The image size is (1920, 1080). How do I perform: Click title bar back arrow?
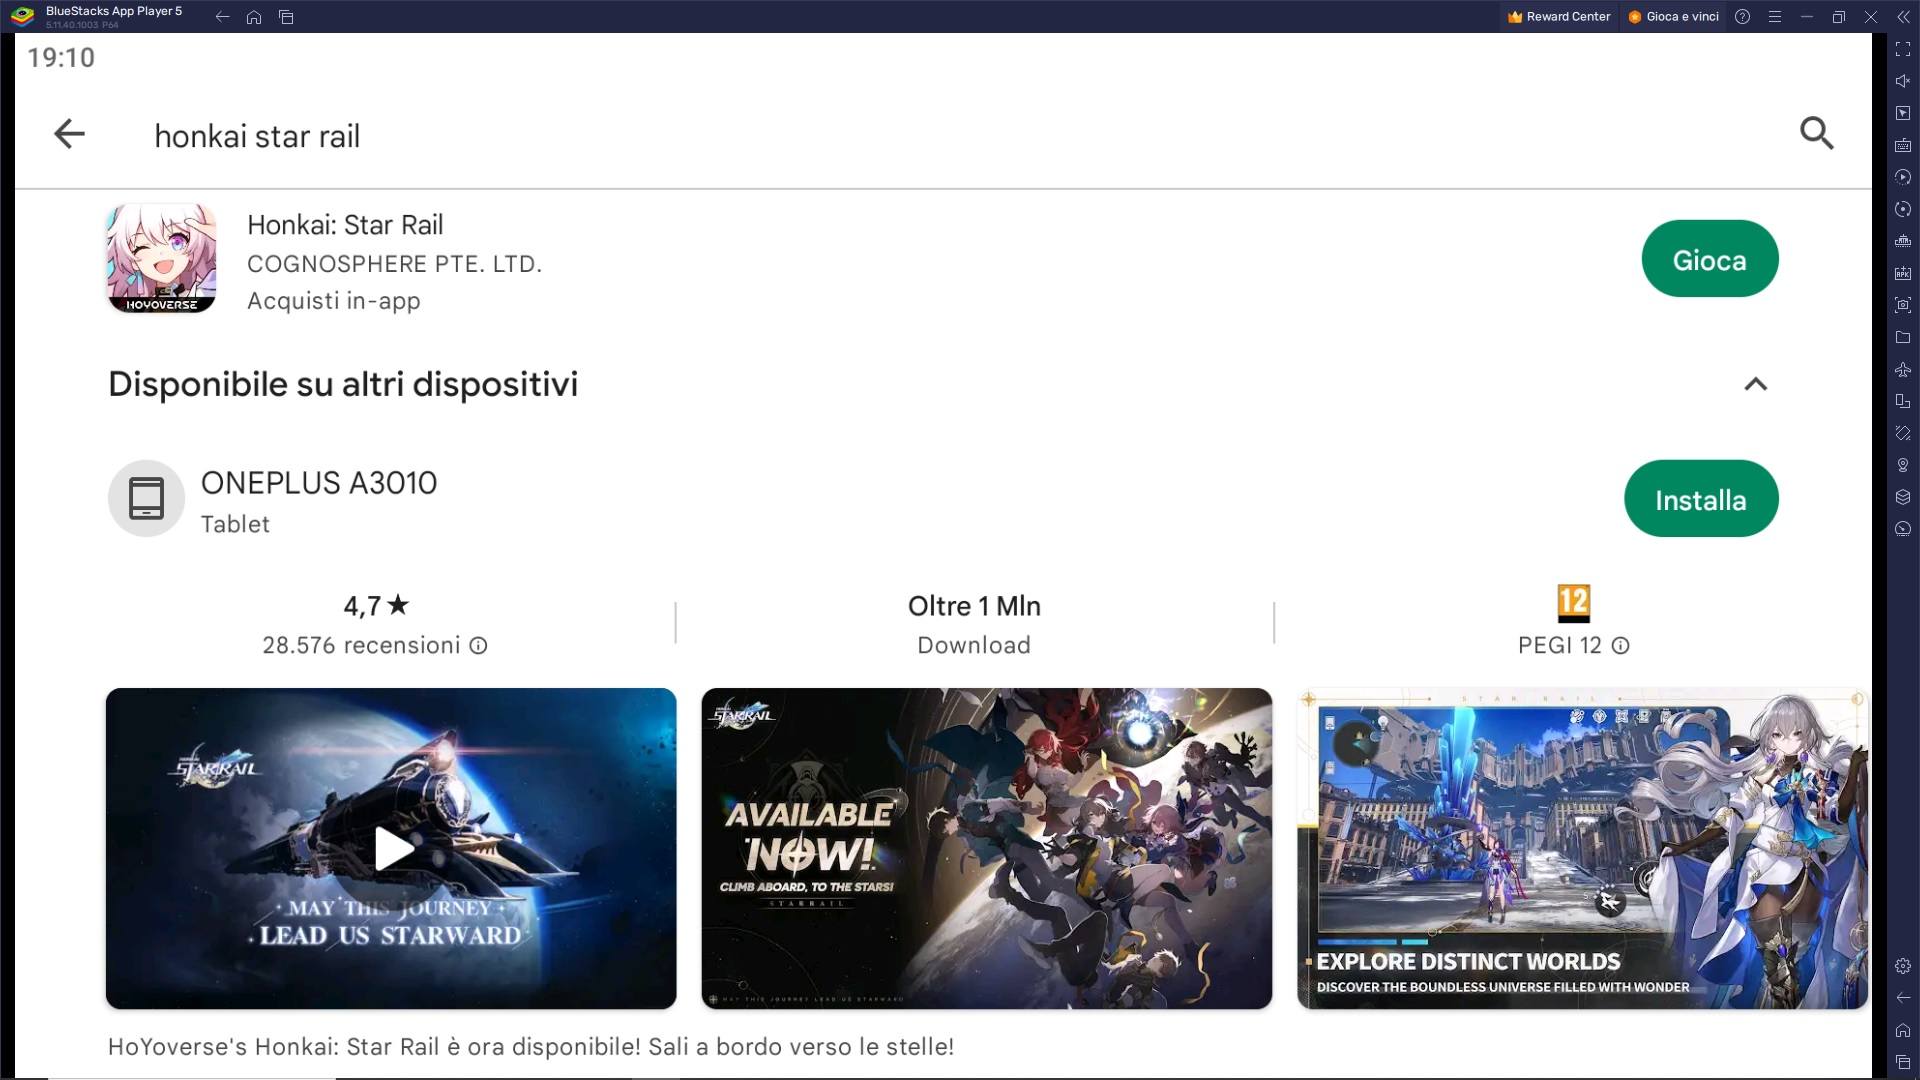coord(222,16)
